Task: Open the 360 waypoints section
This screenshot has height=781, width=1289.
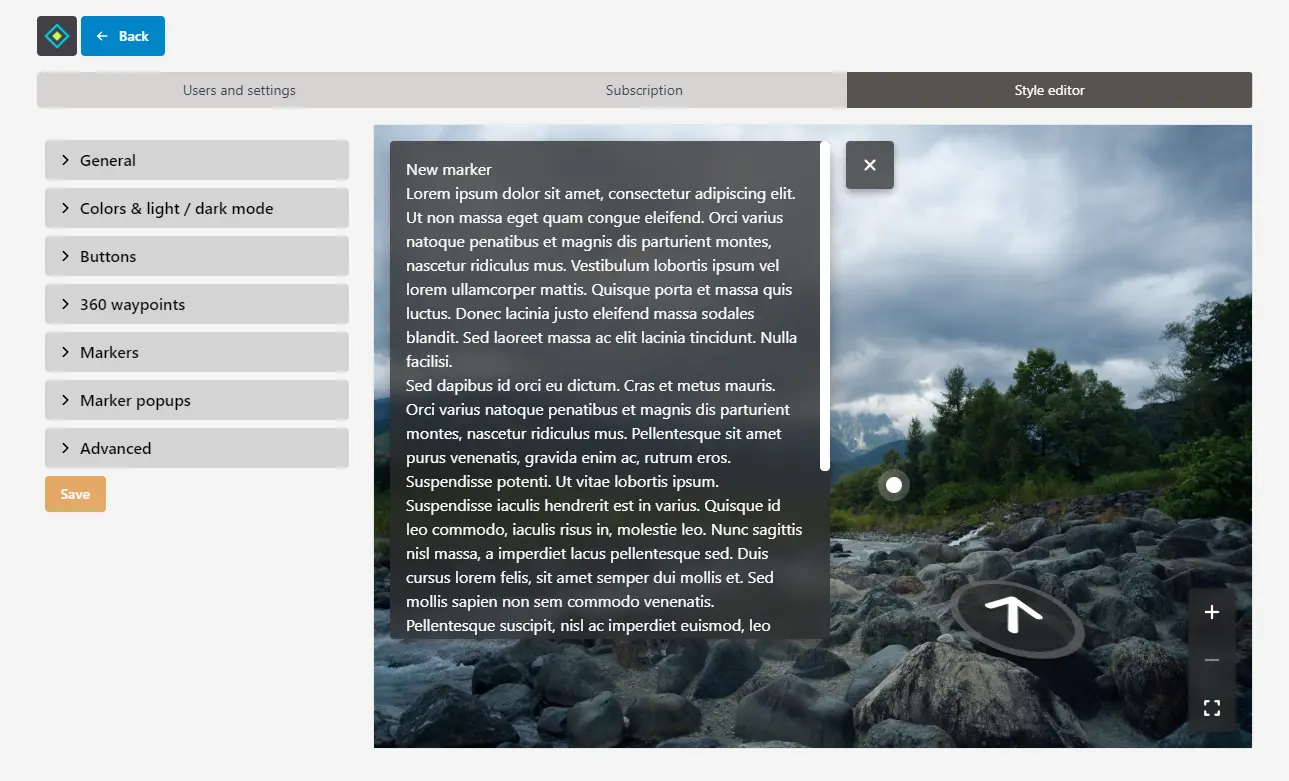Action: pyautogui.click(x=196, y=304)
